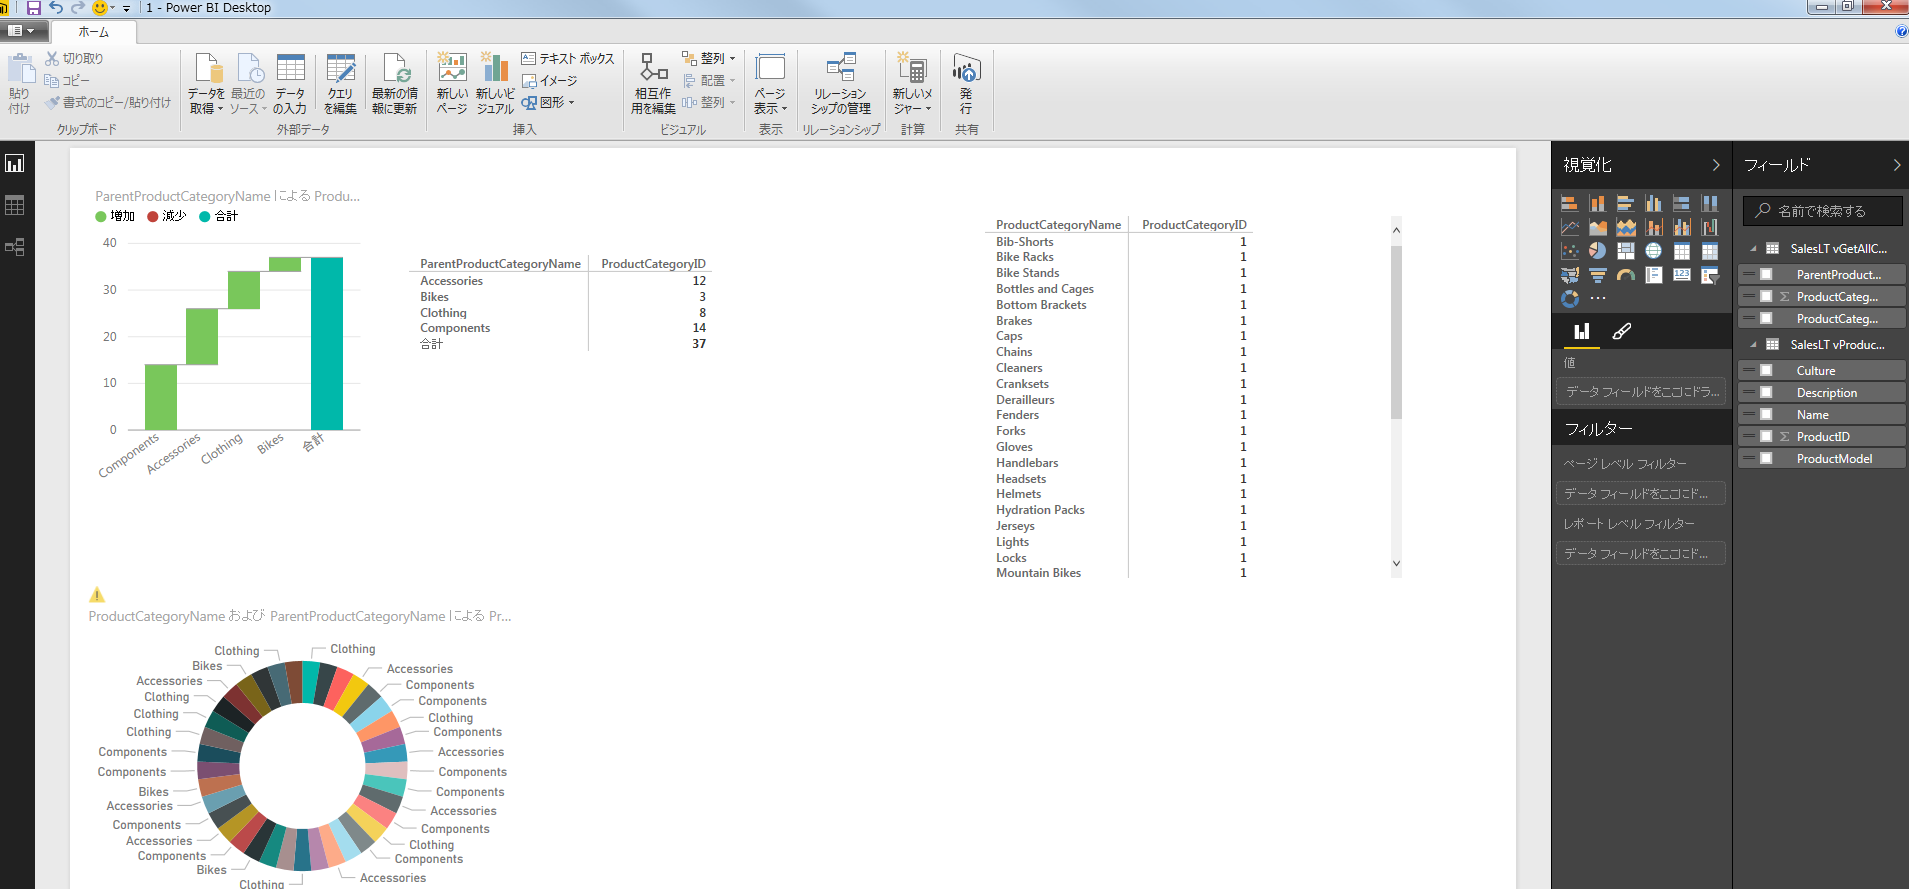Collapse the フィールド pane with its chevron

click(x=1896, y=165)
